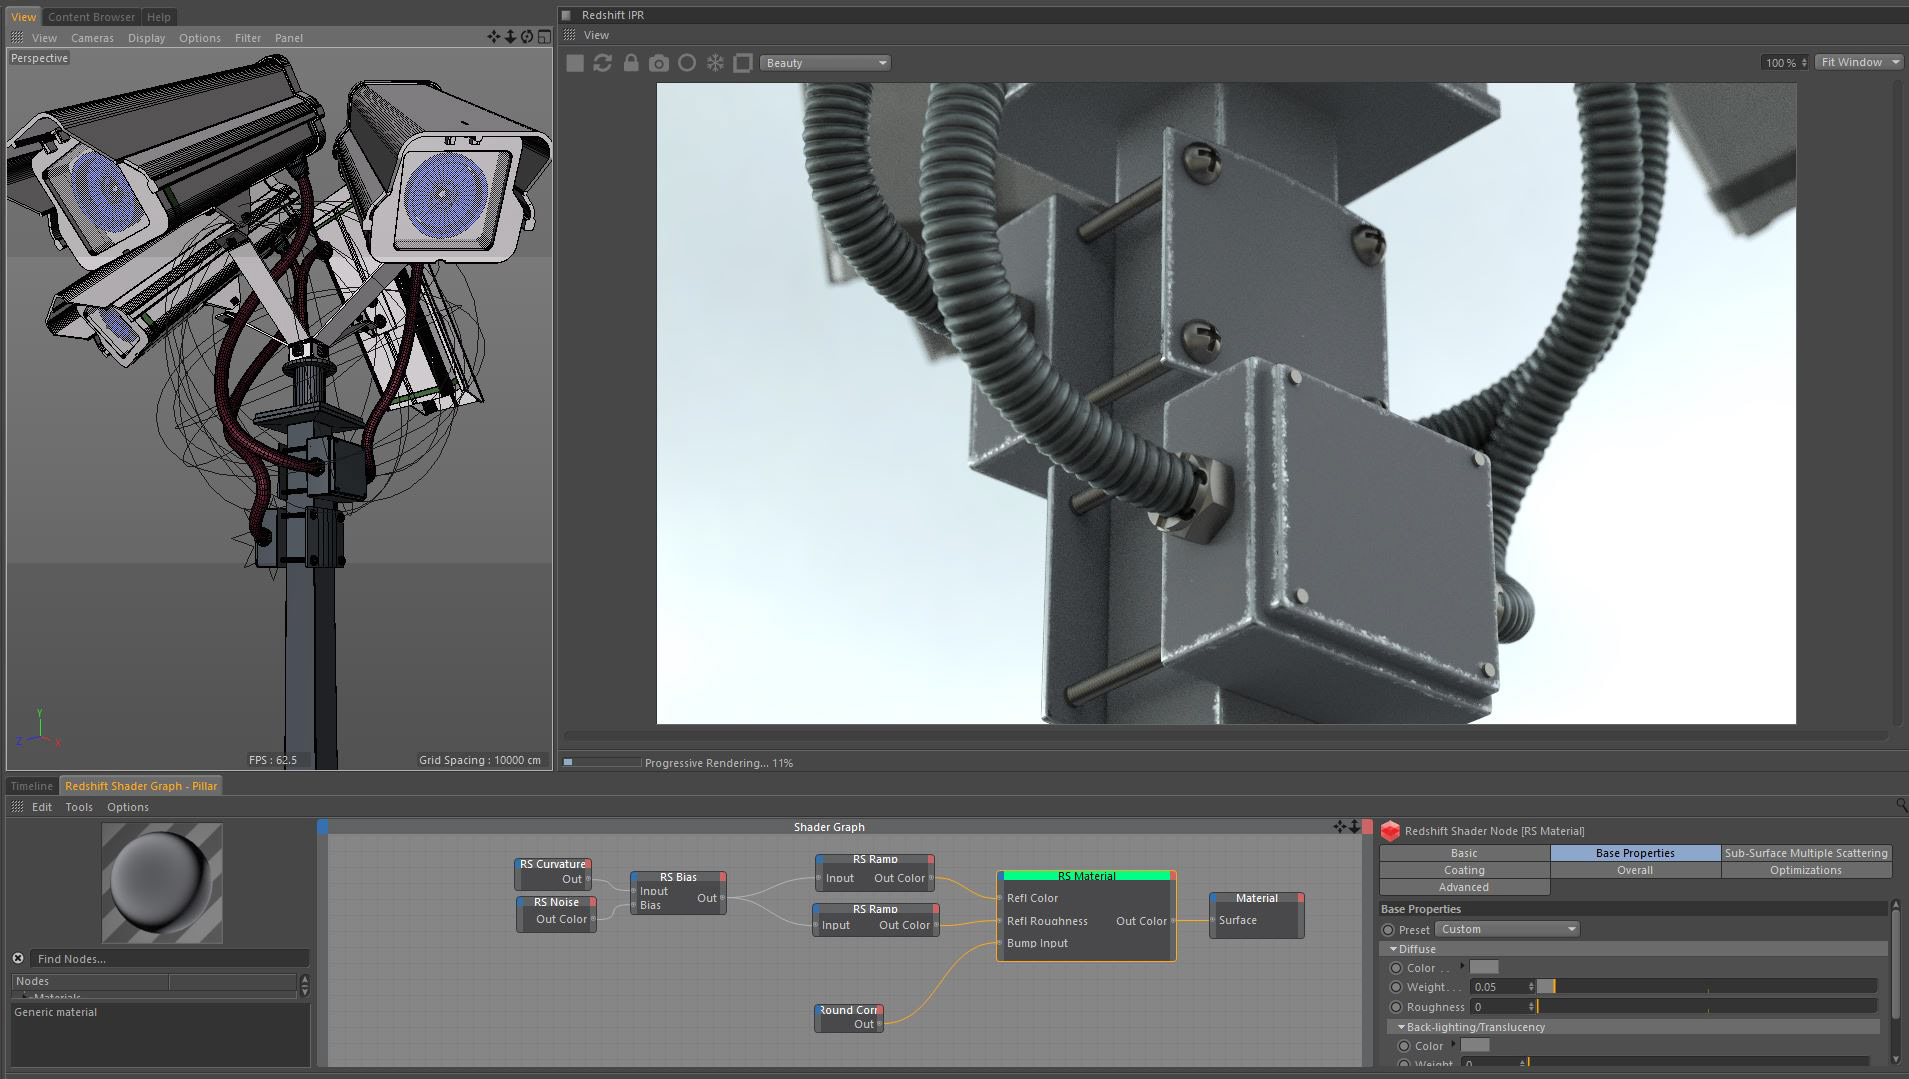Select the RS Noise node
The image size is (1909, 1079).
(557, 913)
